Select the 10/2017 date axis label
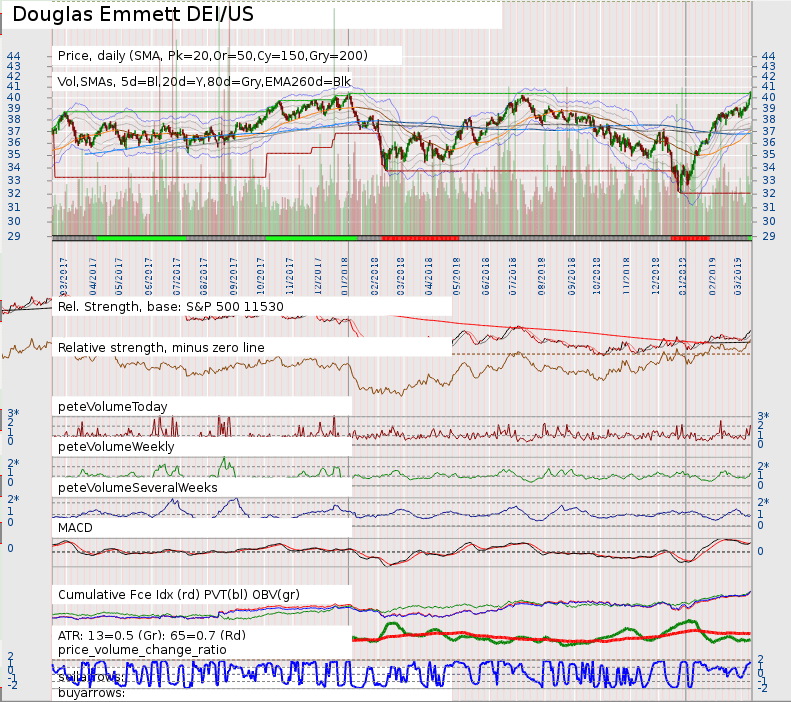The image size is (791, 702). (x=260, y=276)
